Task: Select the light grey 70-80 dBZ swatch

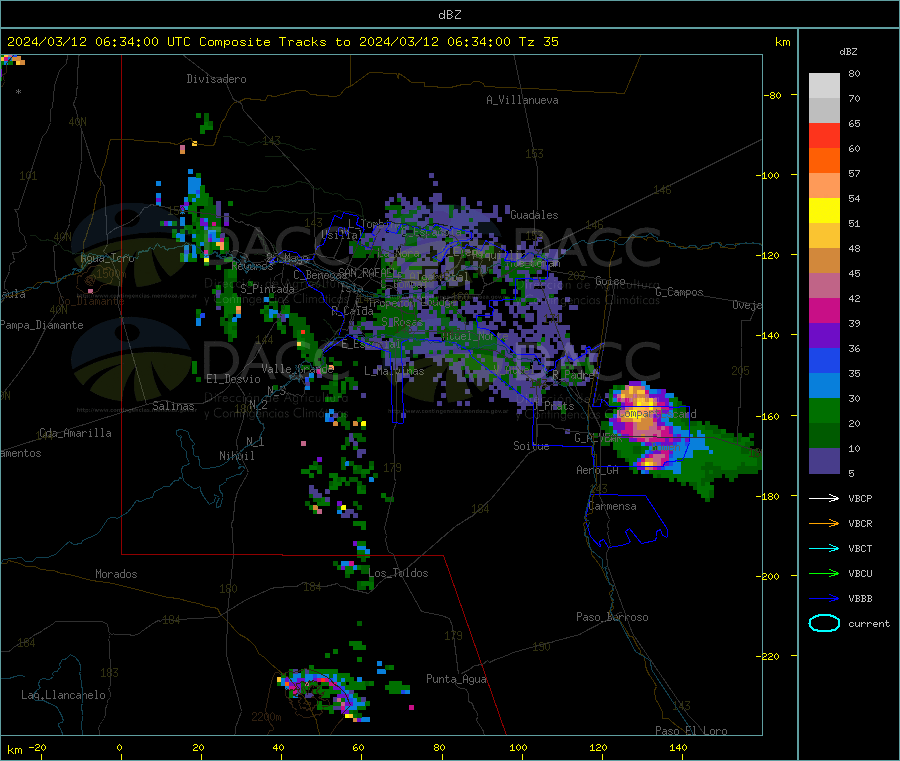Action: coord(824,86)
